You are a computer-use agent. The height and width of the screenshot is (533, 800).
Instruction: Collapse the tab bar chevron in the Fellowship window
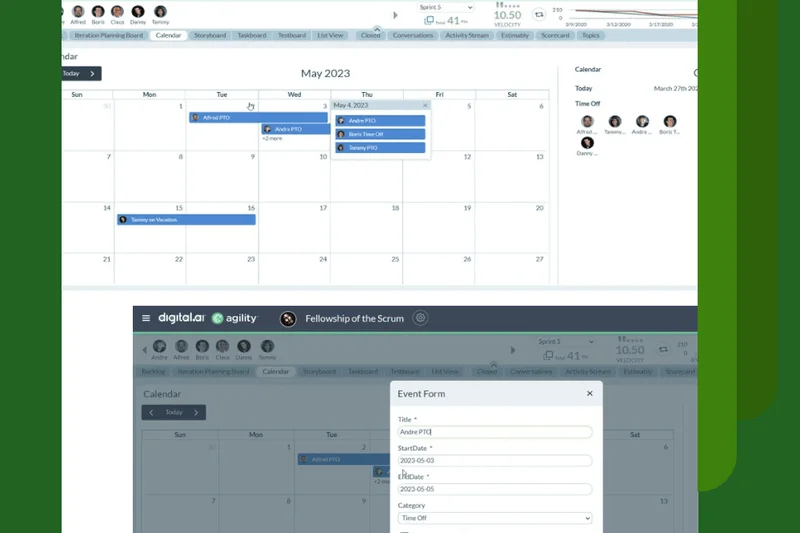click(493, 365)
